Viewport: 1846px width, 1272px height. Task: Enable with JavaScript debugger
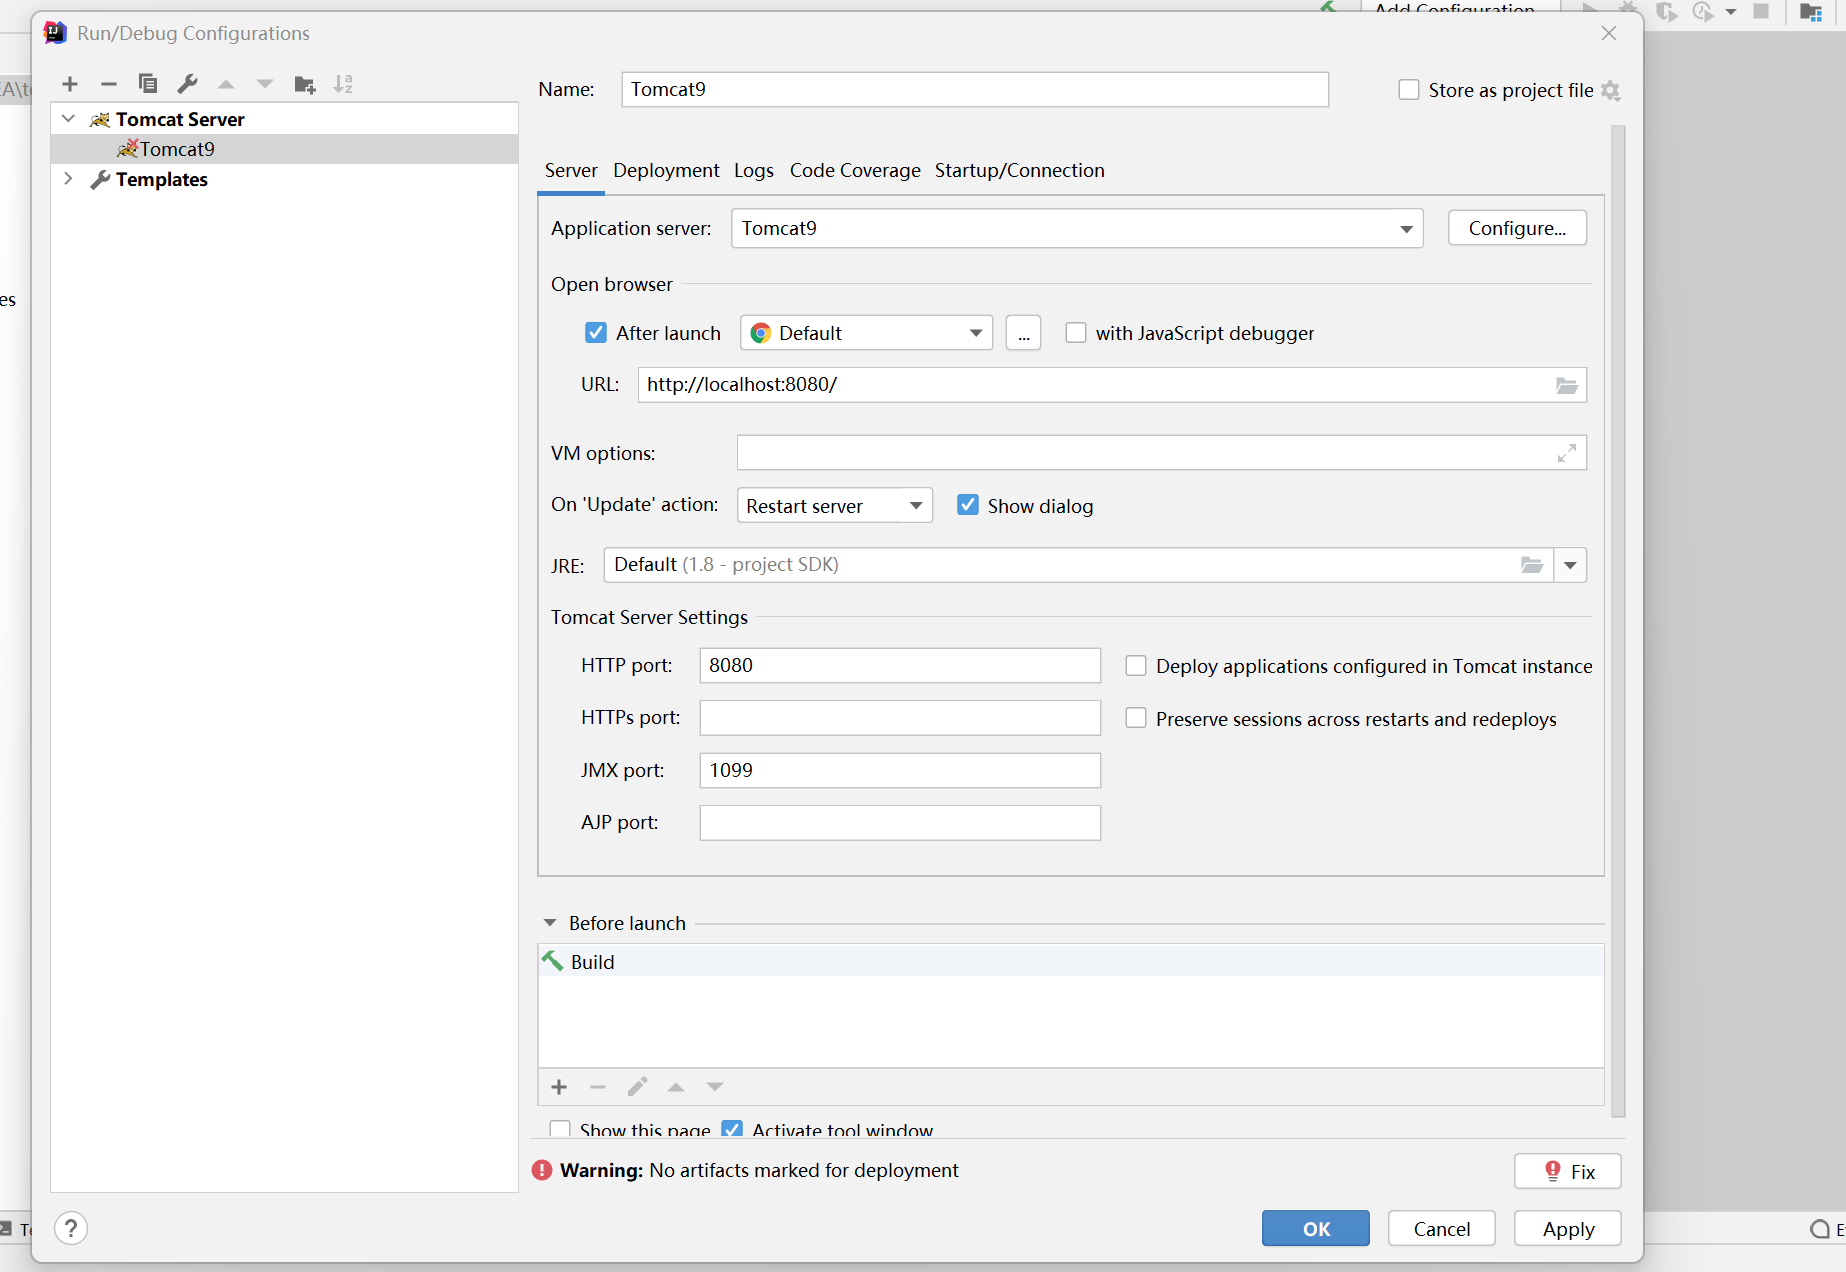tap(1076, 333)
